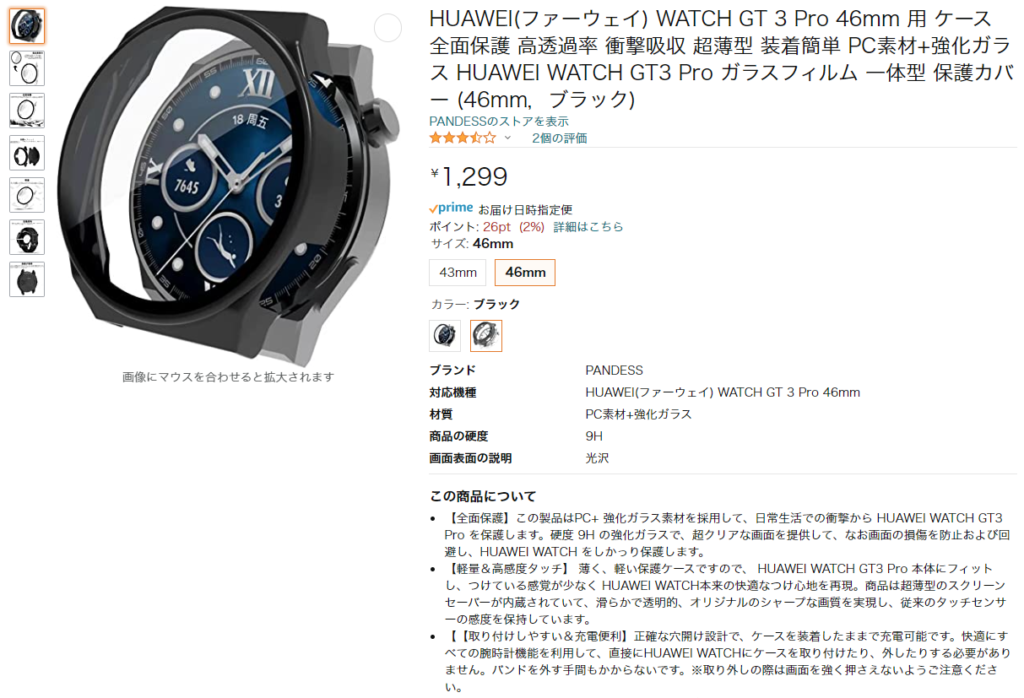Select the blue-face watch color swatch
The height and width of the screenshot is (698, 1024).
pos(445,336)
